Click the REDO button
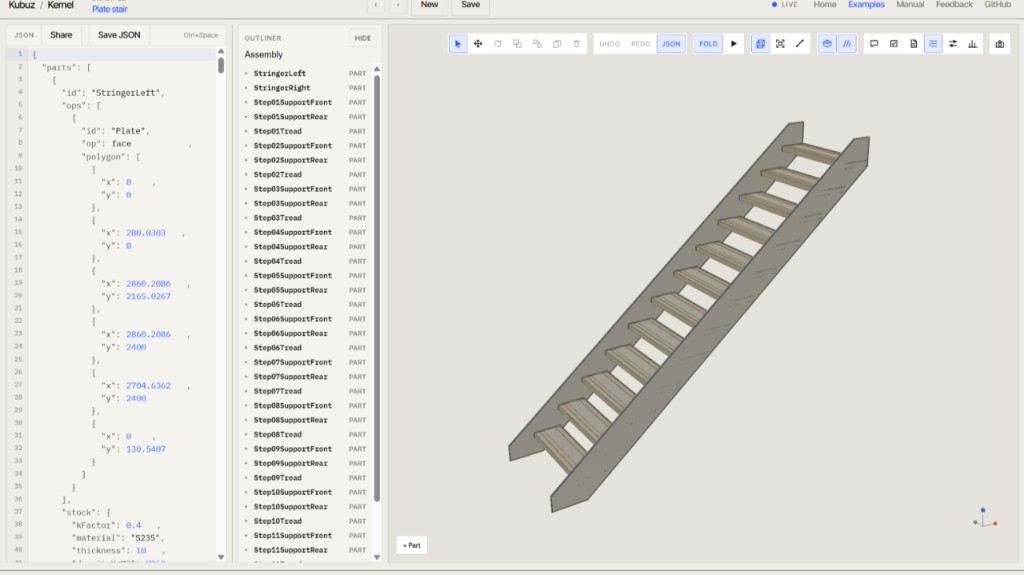Image resolution: width=1024 pixels, height=575 pixels. point(641,44)
